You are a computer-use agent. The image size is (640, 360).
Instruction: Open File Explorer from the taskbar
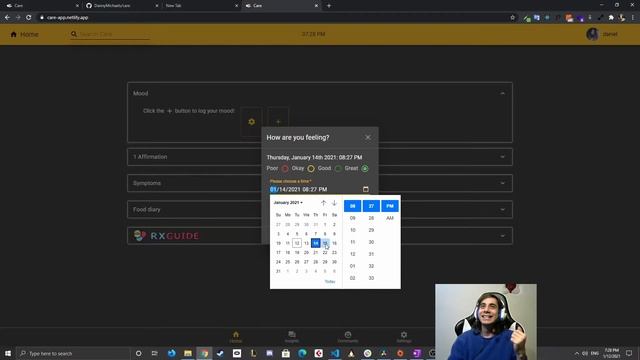click(188, 353)
